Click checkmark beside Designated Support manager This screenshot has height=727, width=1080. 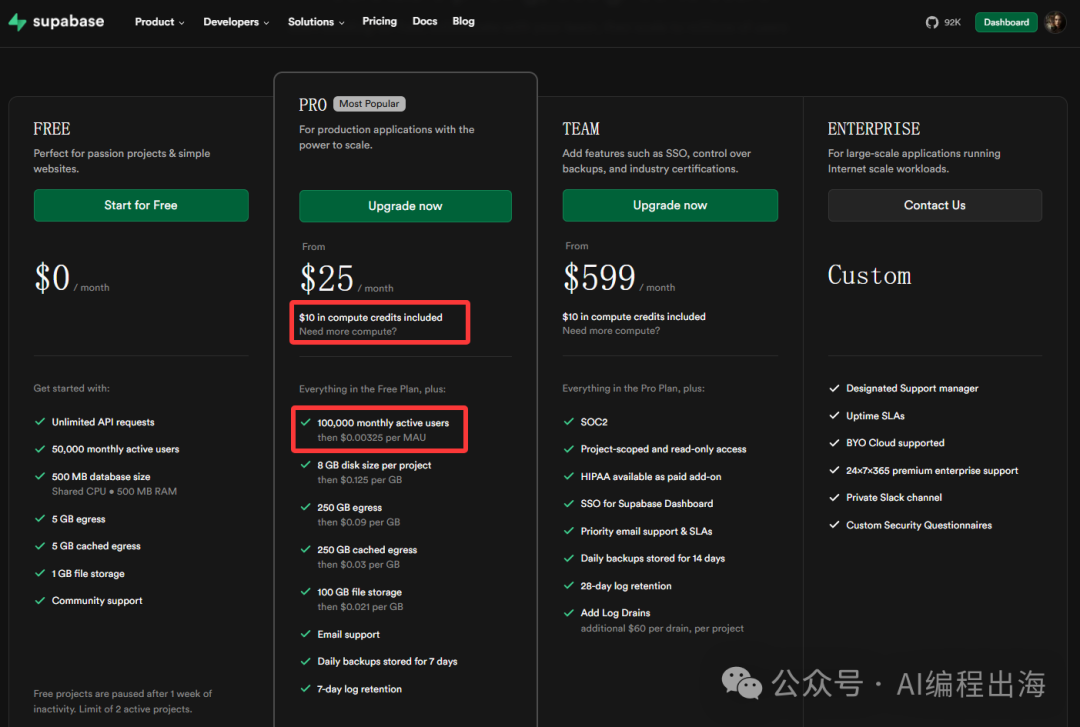click(835, 388)
